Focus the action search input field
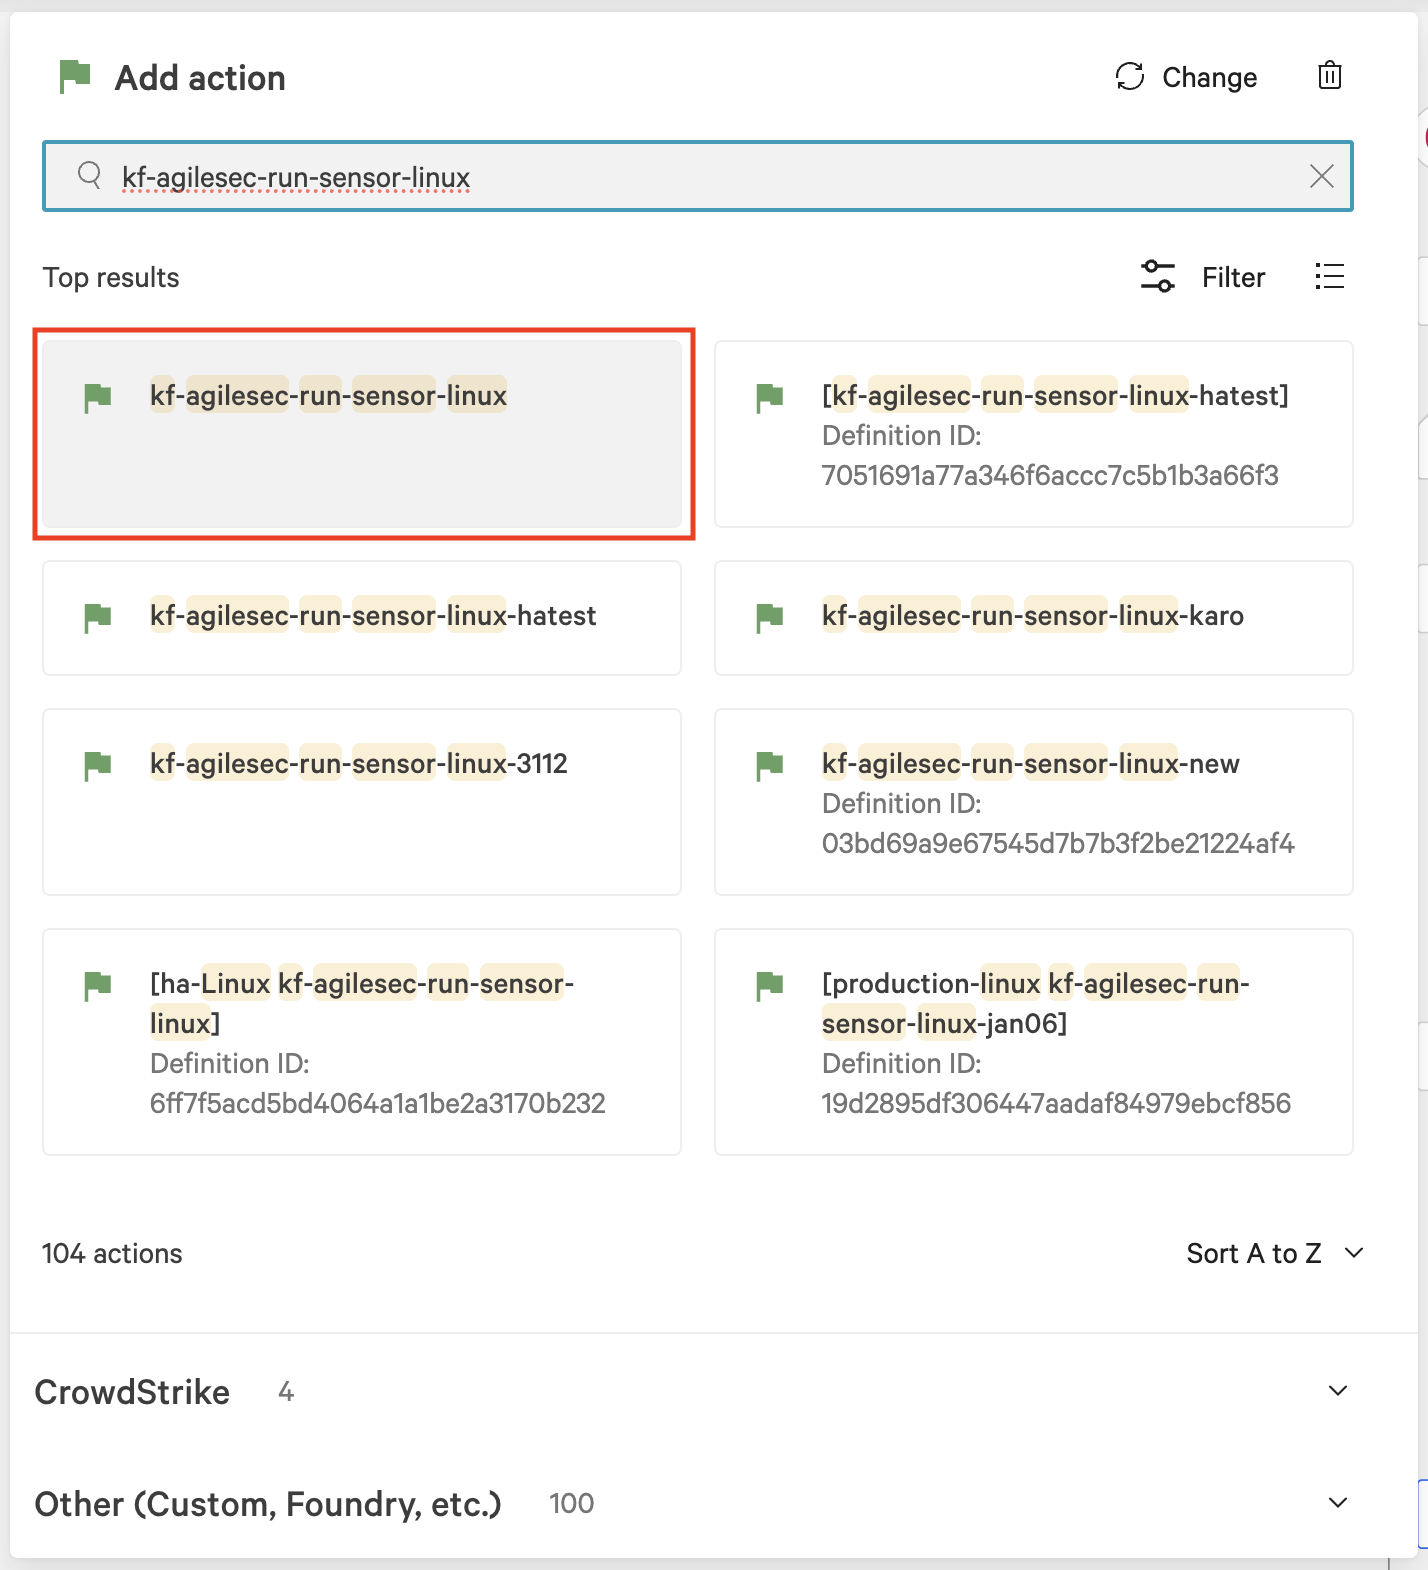Screen dimensions: 1428x1570 [700, 177]
